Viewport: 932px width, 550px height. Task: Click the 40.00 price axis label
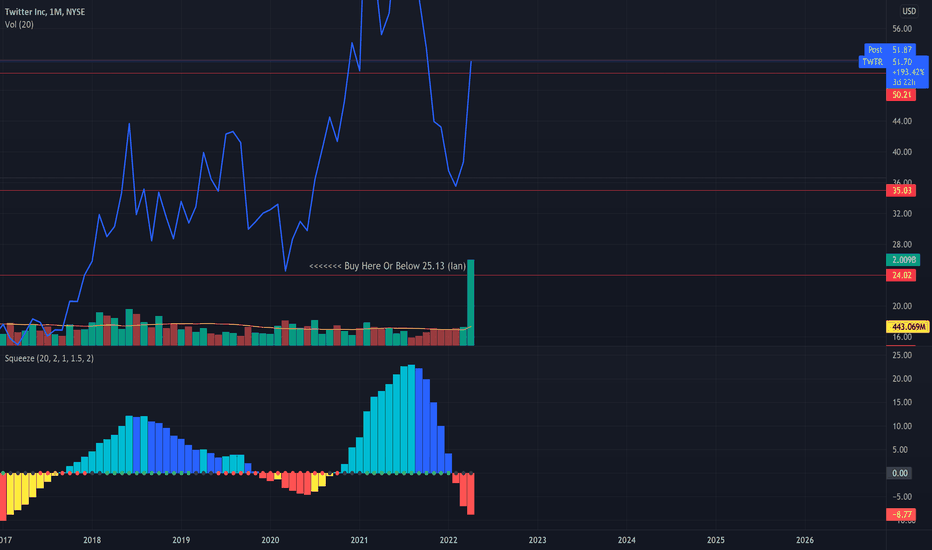(x=902, y=152)
